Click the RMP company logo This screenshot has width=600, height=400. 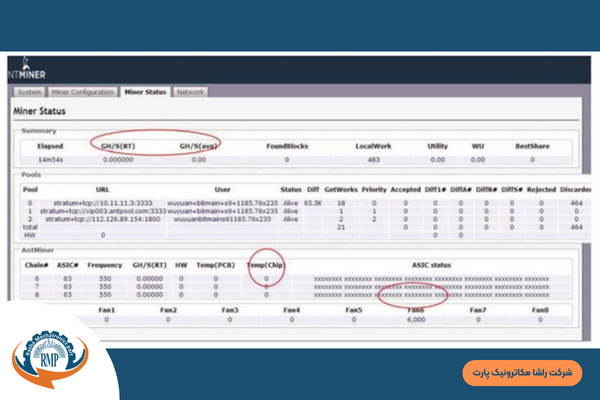(x=48, y=357)
